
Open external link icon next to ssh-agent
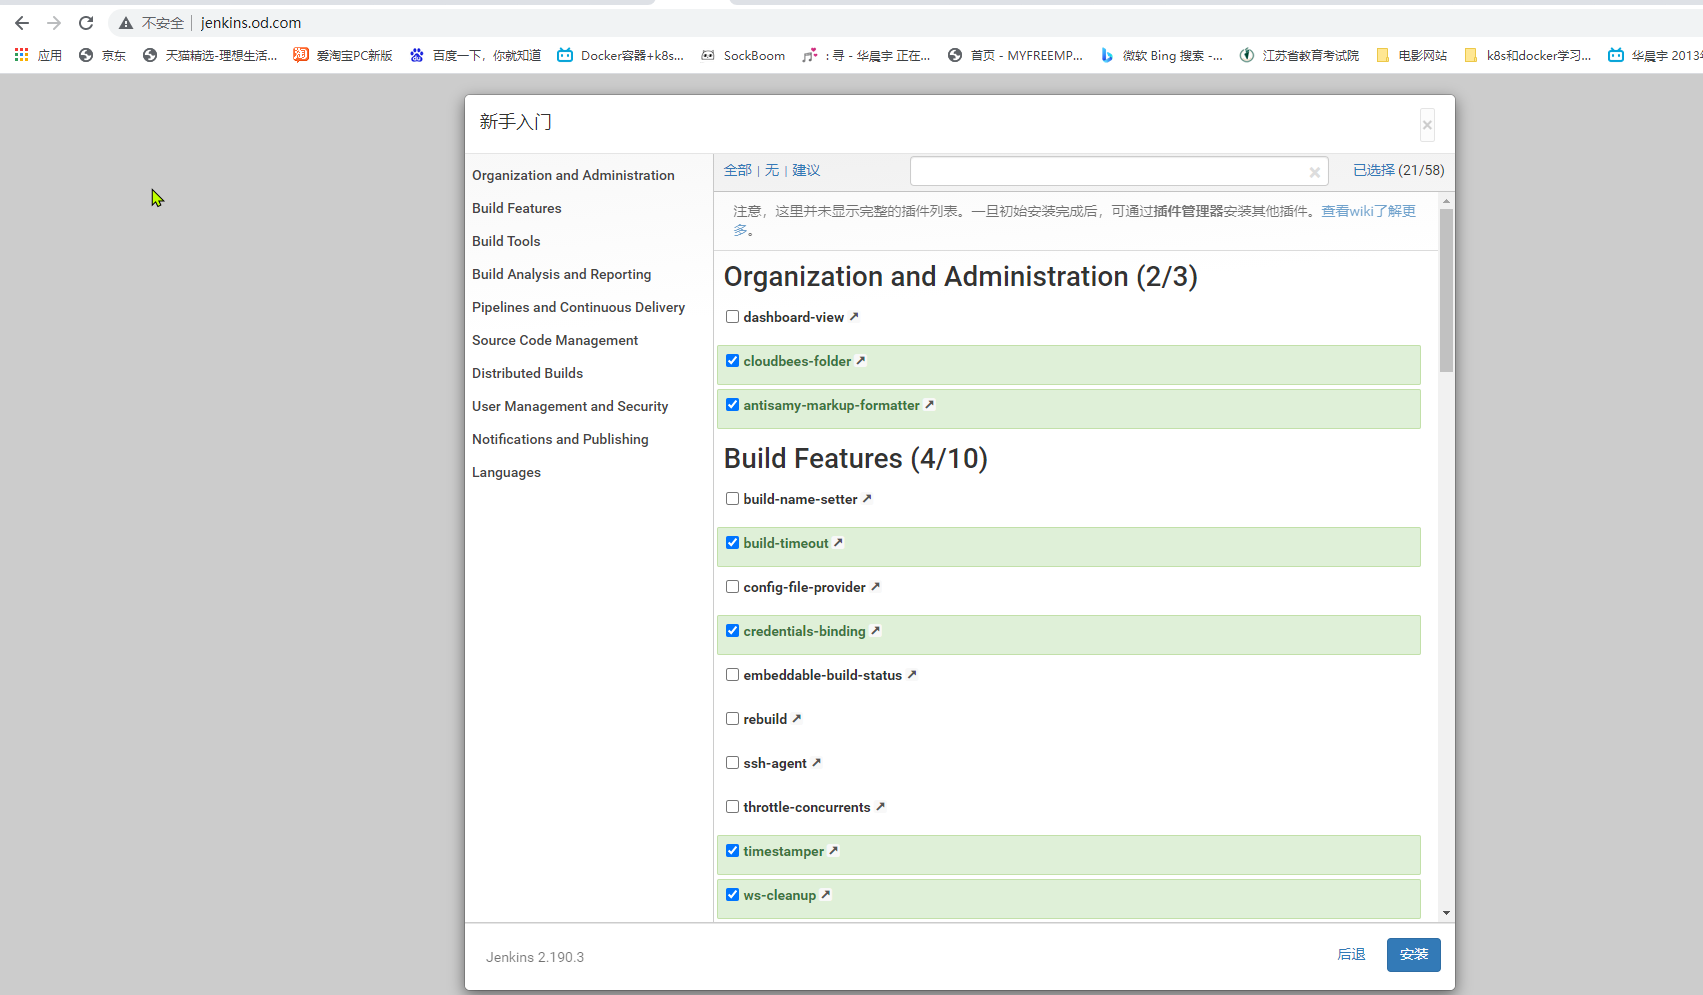coord(816,762)
